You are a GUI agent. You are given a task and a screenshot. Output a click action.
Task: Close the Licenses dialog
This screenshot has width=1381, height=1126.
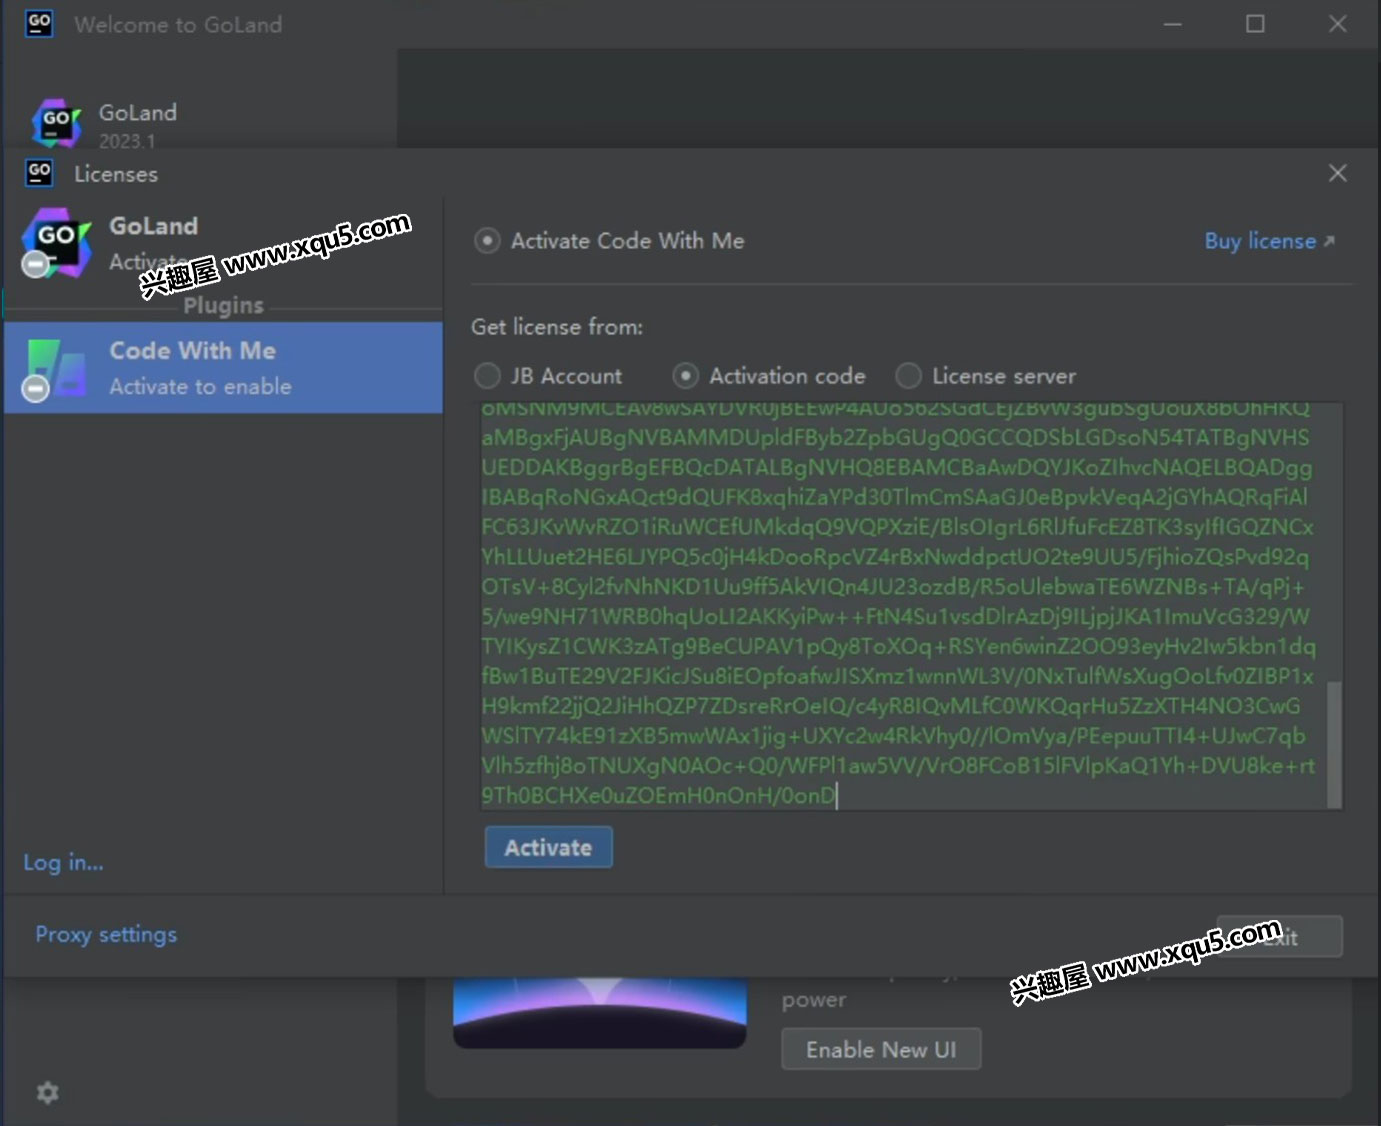click(x=1337, y=173)
